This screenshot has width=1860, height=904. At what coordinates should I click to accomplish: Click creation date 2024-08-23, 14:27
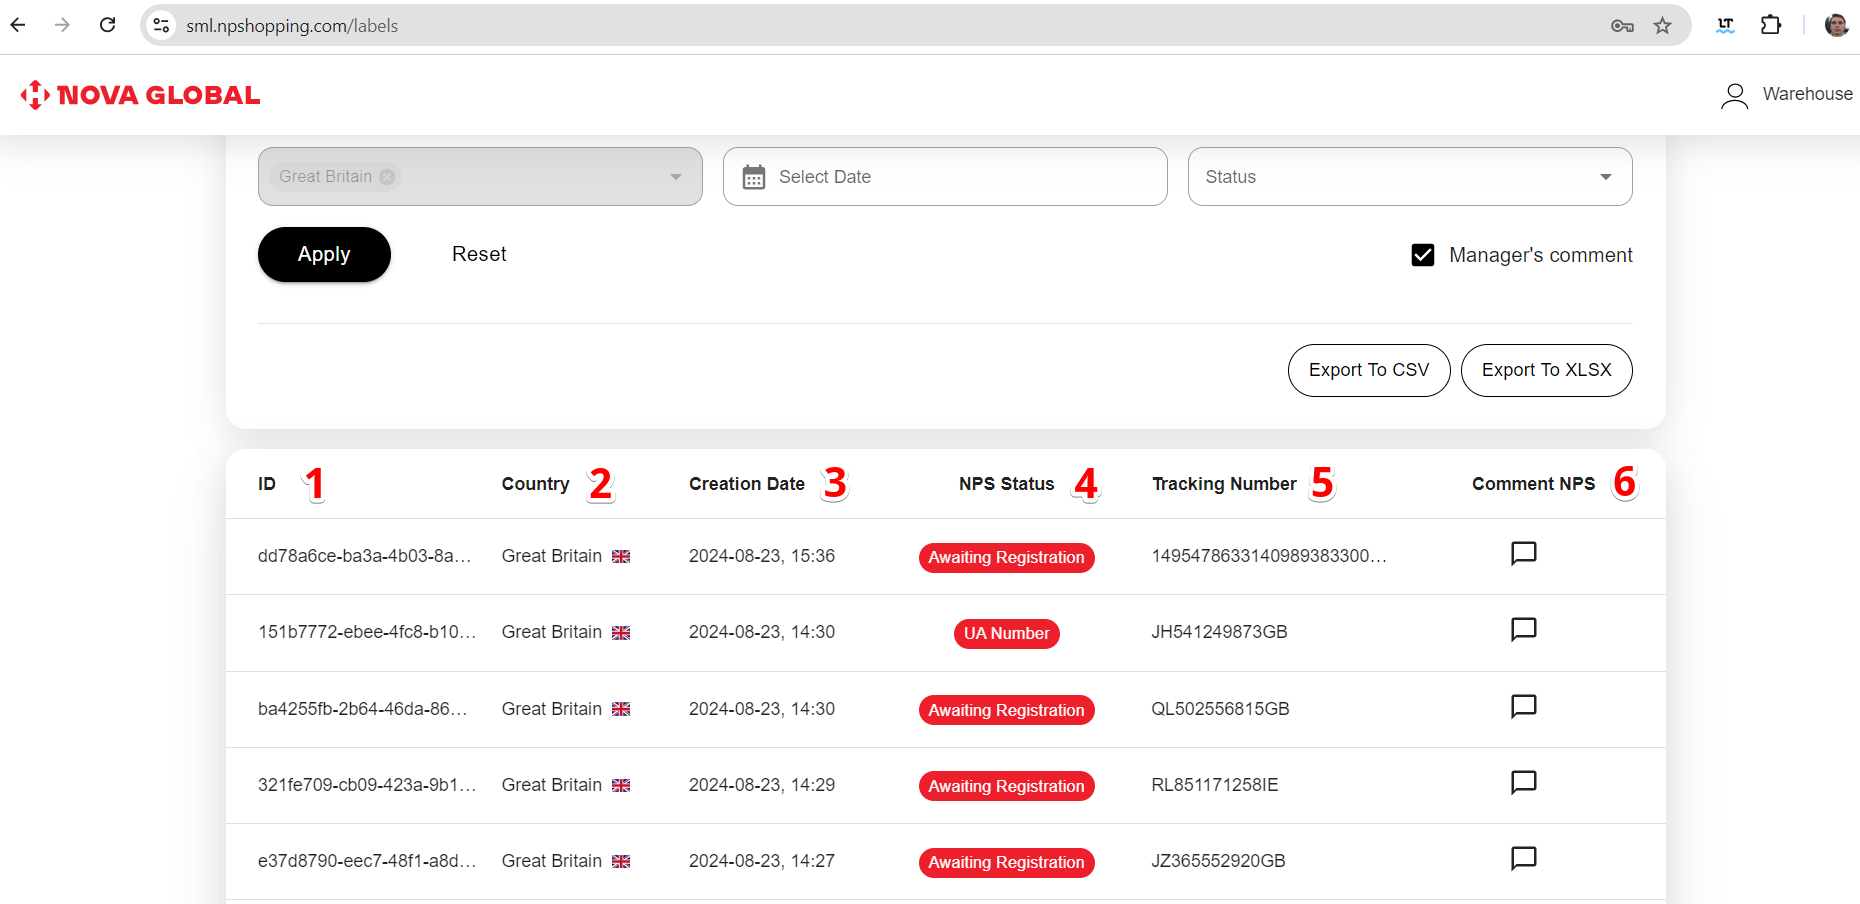[762, 861]
